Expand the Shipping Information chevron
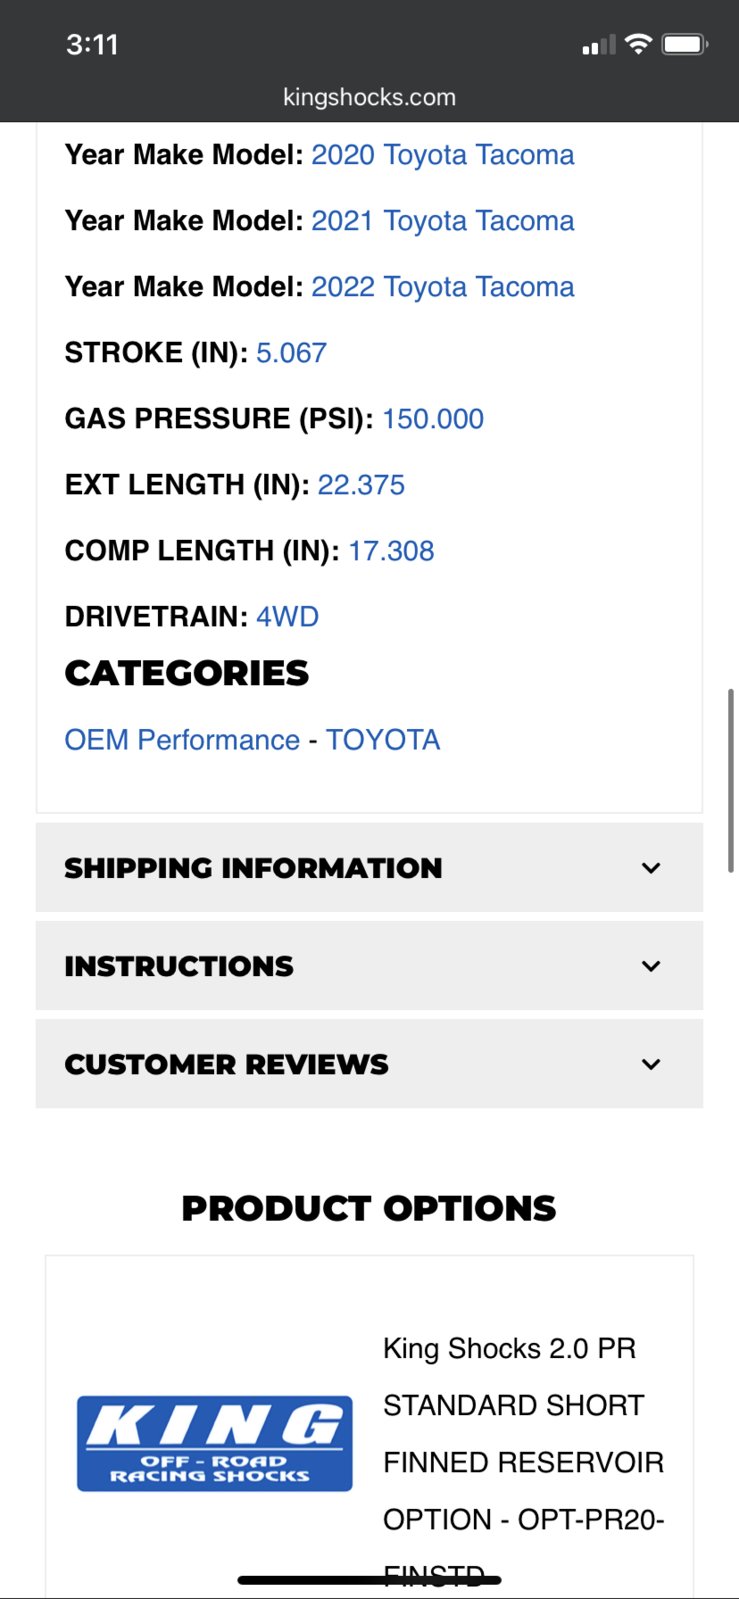The height and width of the screenshot is (1599, 739). tap(651, 868)
